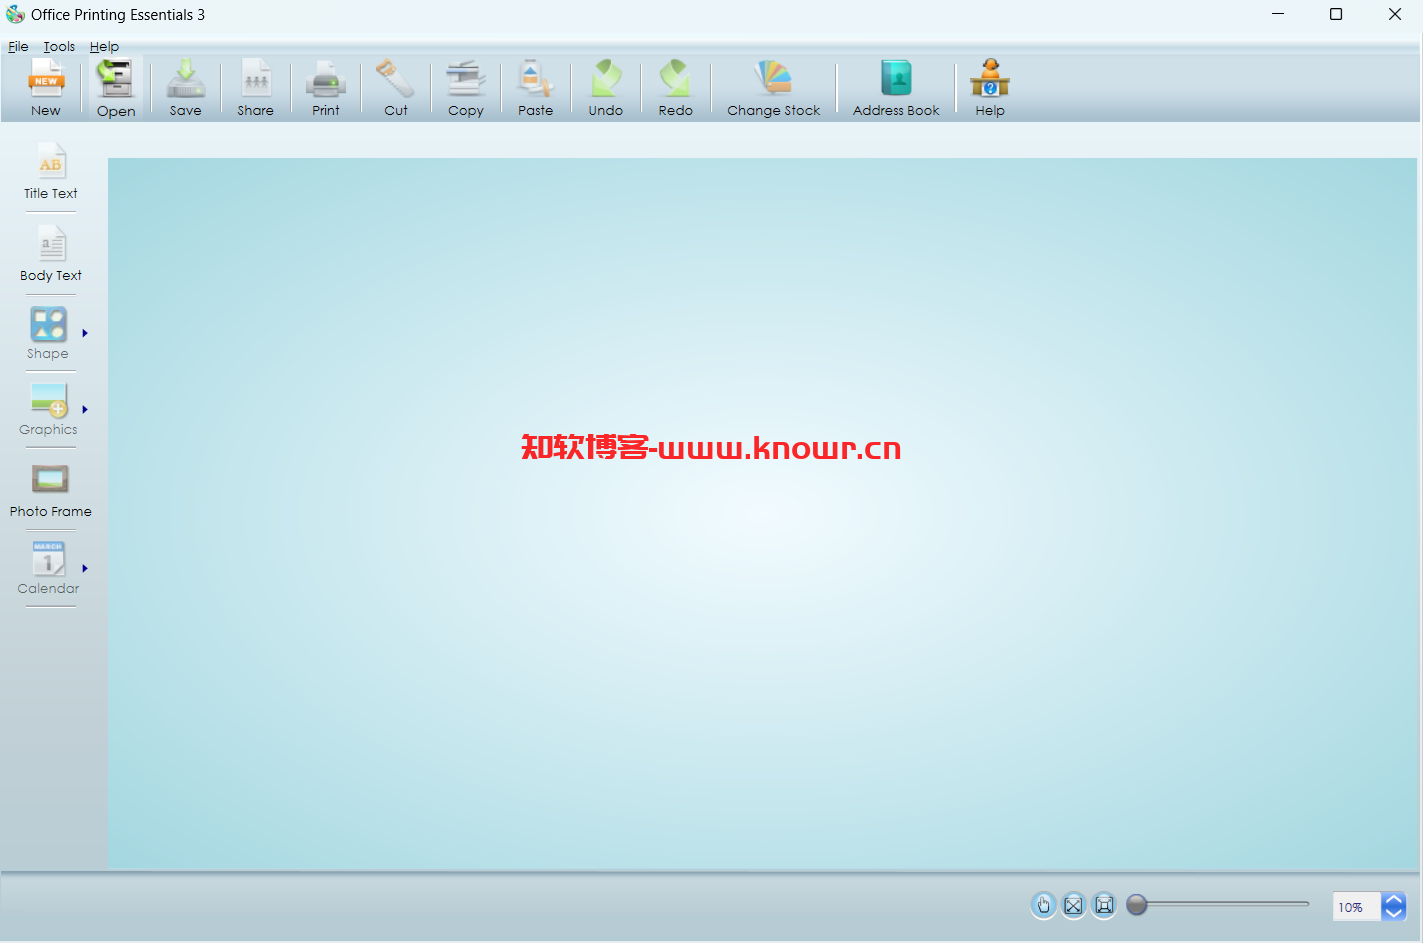This screenshot has width=1423, height=943.
Task: Paste from clipboard
Action: 536,88
